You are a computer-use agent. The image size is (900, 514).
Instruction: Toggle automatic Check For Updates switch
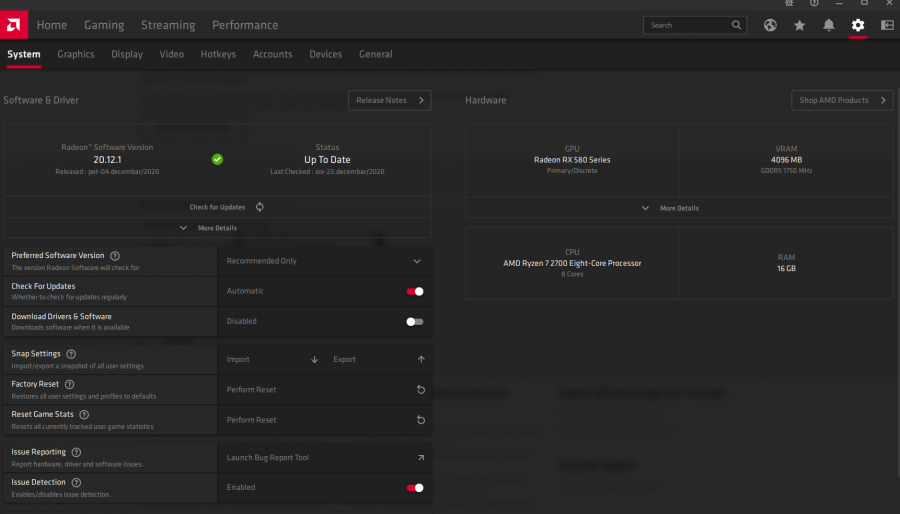415,291
